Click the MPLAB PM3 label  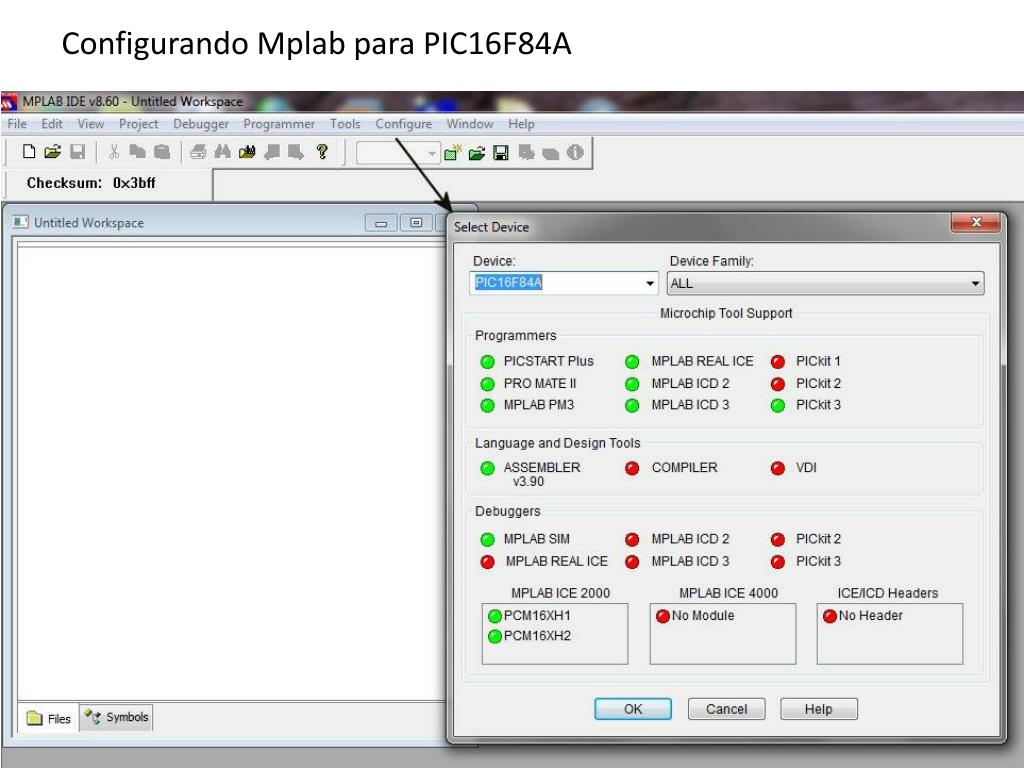coord(538,406)
